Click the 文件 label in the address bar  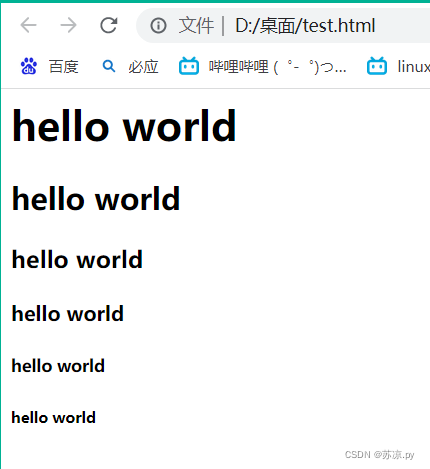coord(196,26)
